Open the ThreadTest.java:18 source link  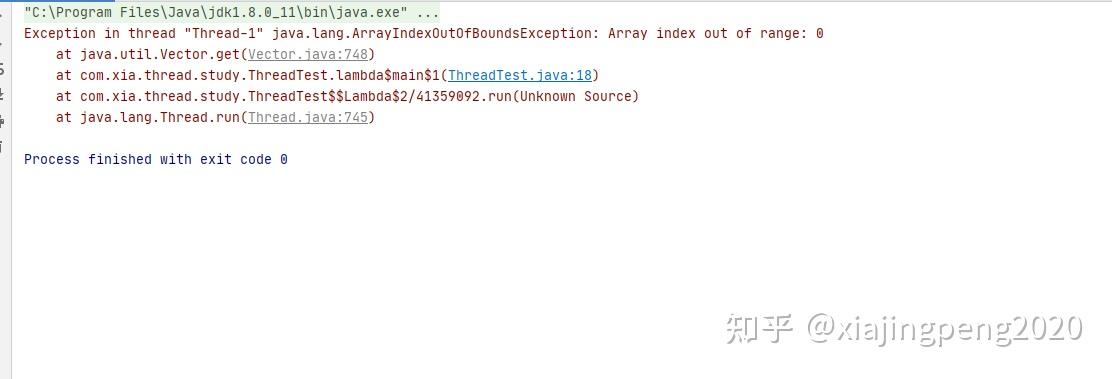click(520, 75)
